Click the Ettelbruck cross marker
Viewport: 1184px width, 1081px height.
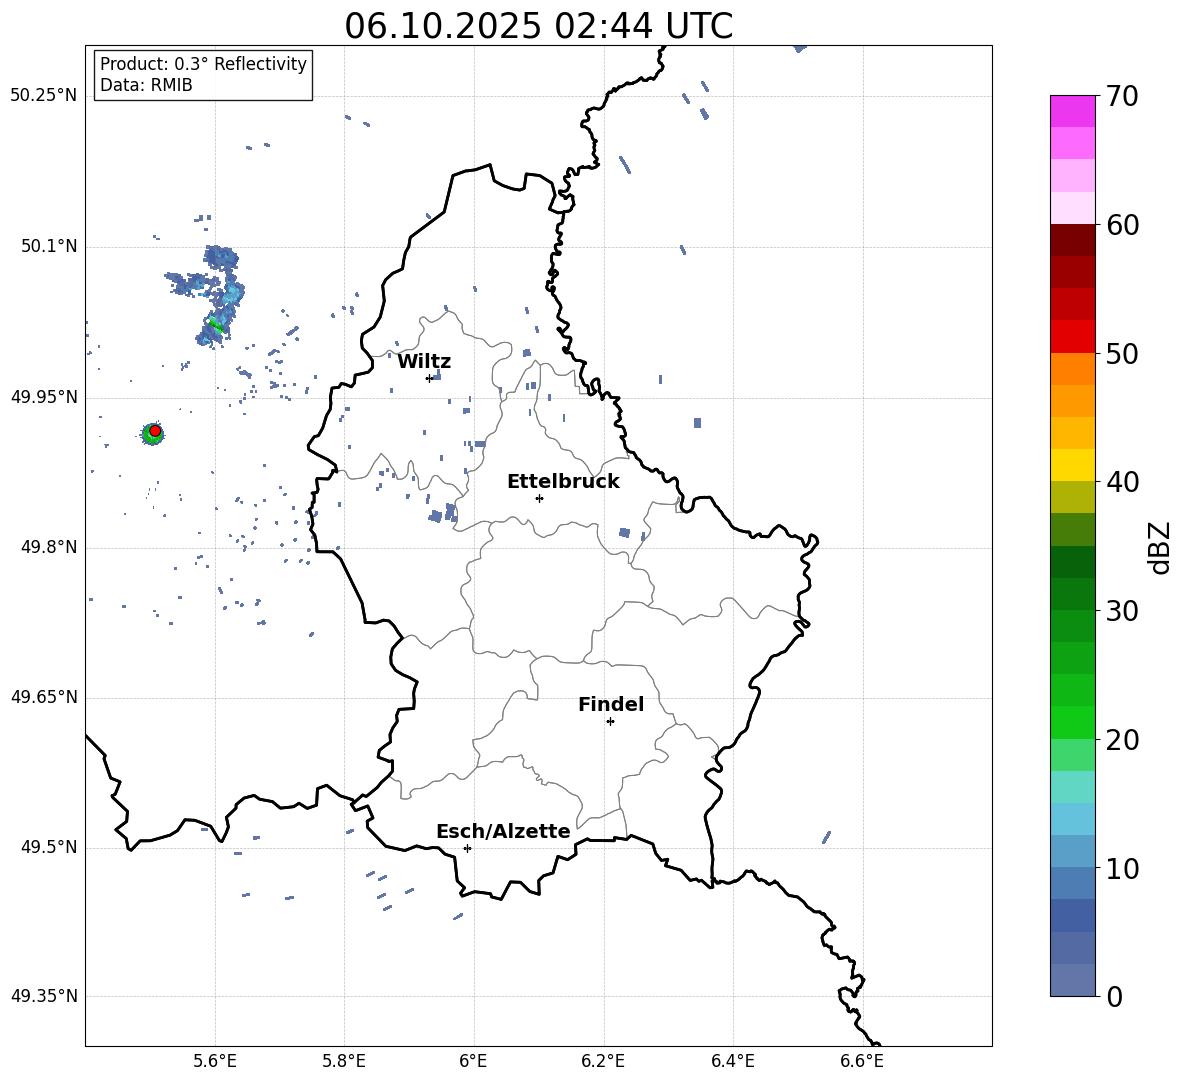(x=539, y=498)
